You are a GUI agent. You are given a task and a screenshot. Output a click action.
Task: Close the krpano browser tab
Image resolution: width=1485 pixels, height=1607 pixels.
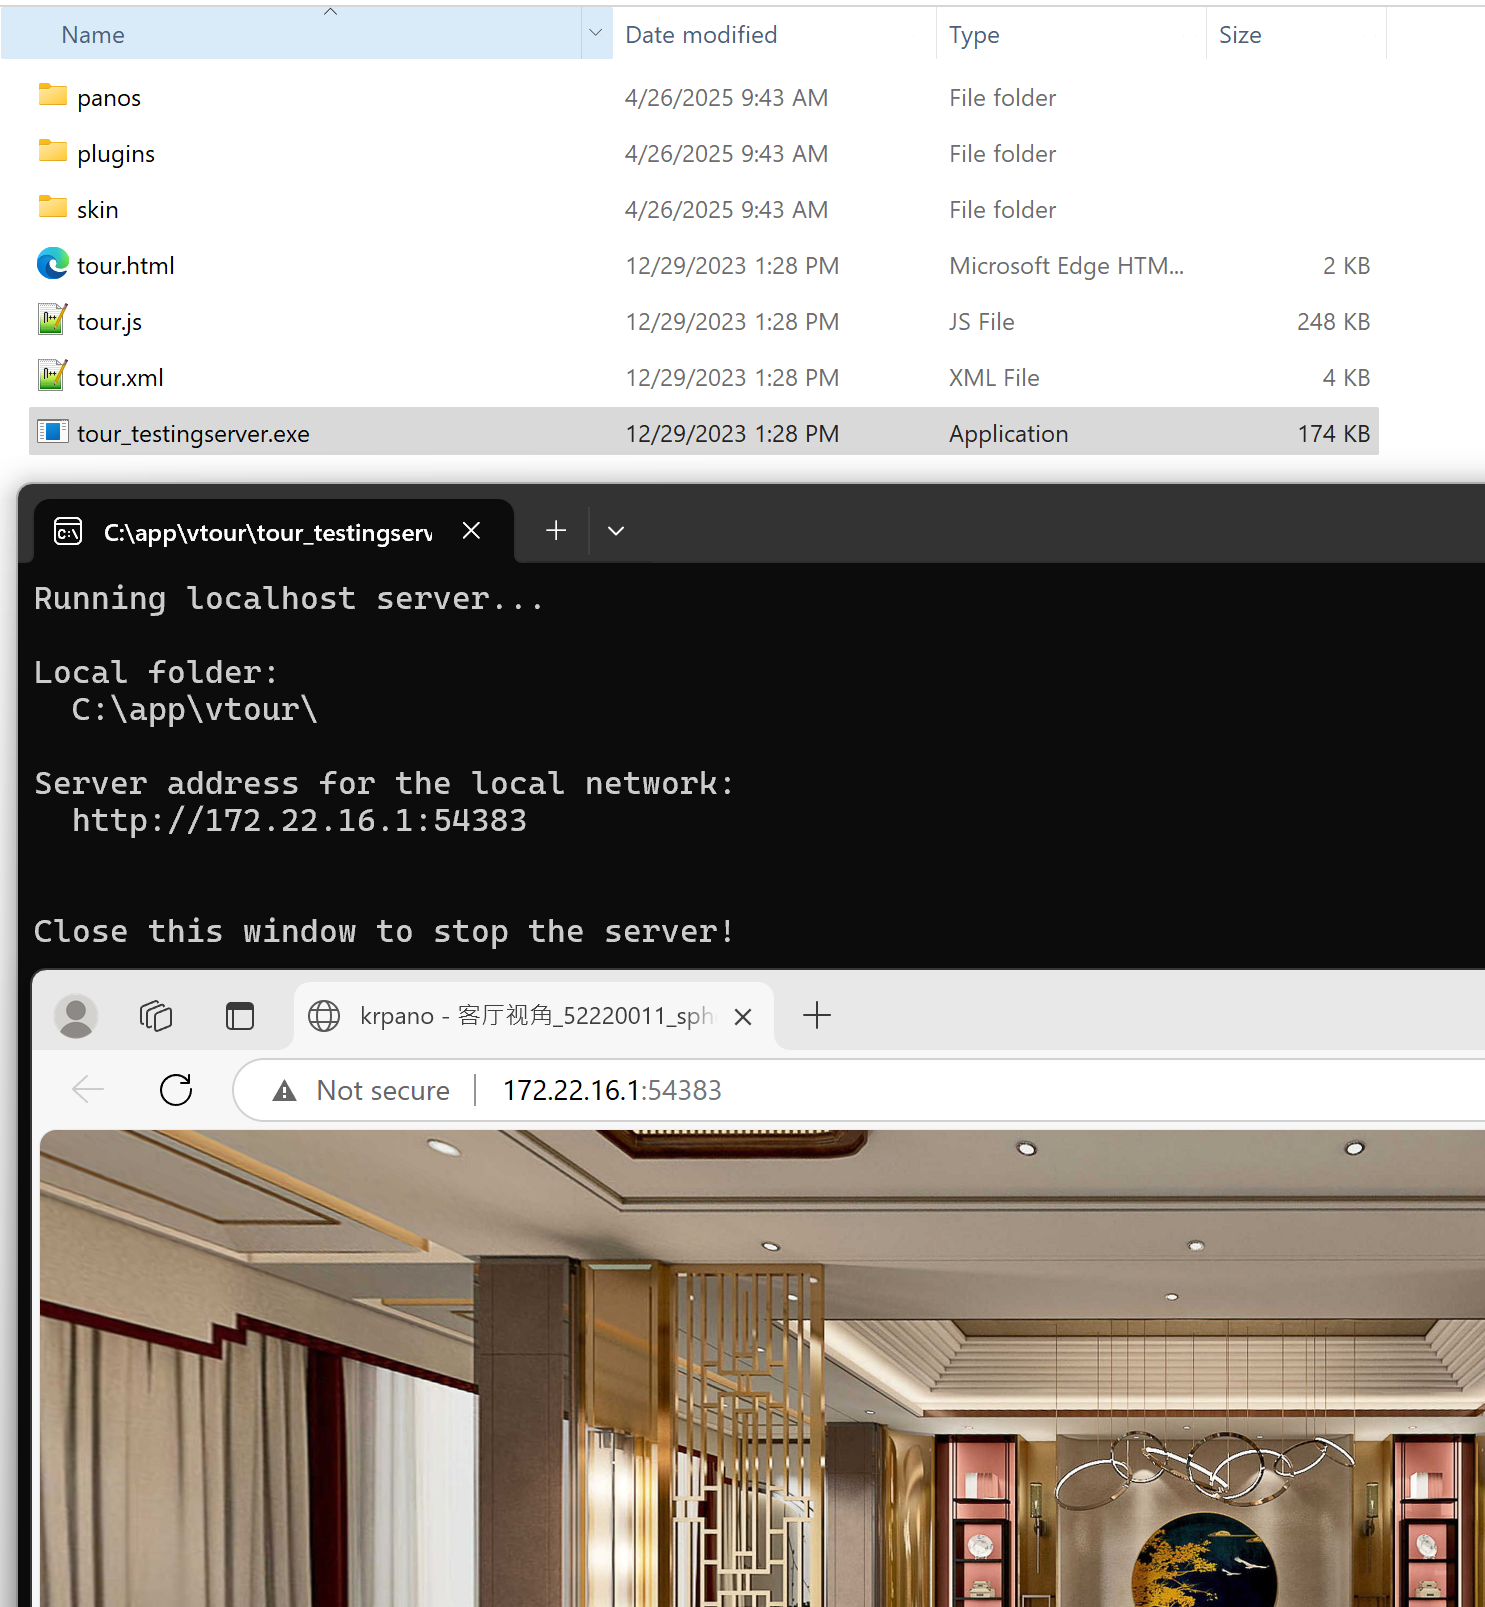(x=743, y=1017)
